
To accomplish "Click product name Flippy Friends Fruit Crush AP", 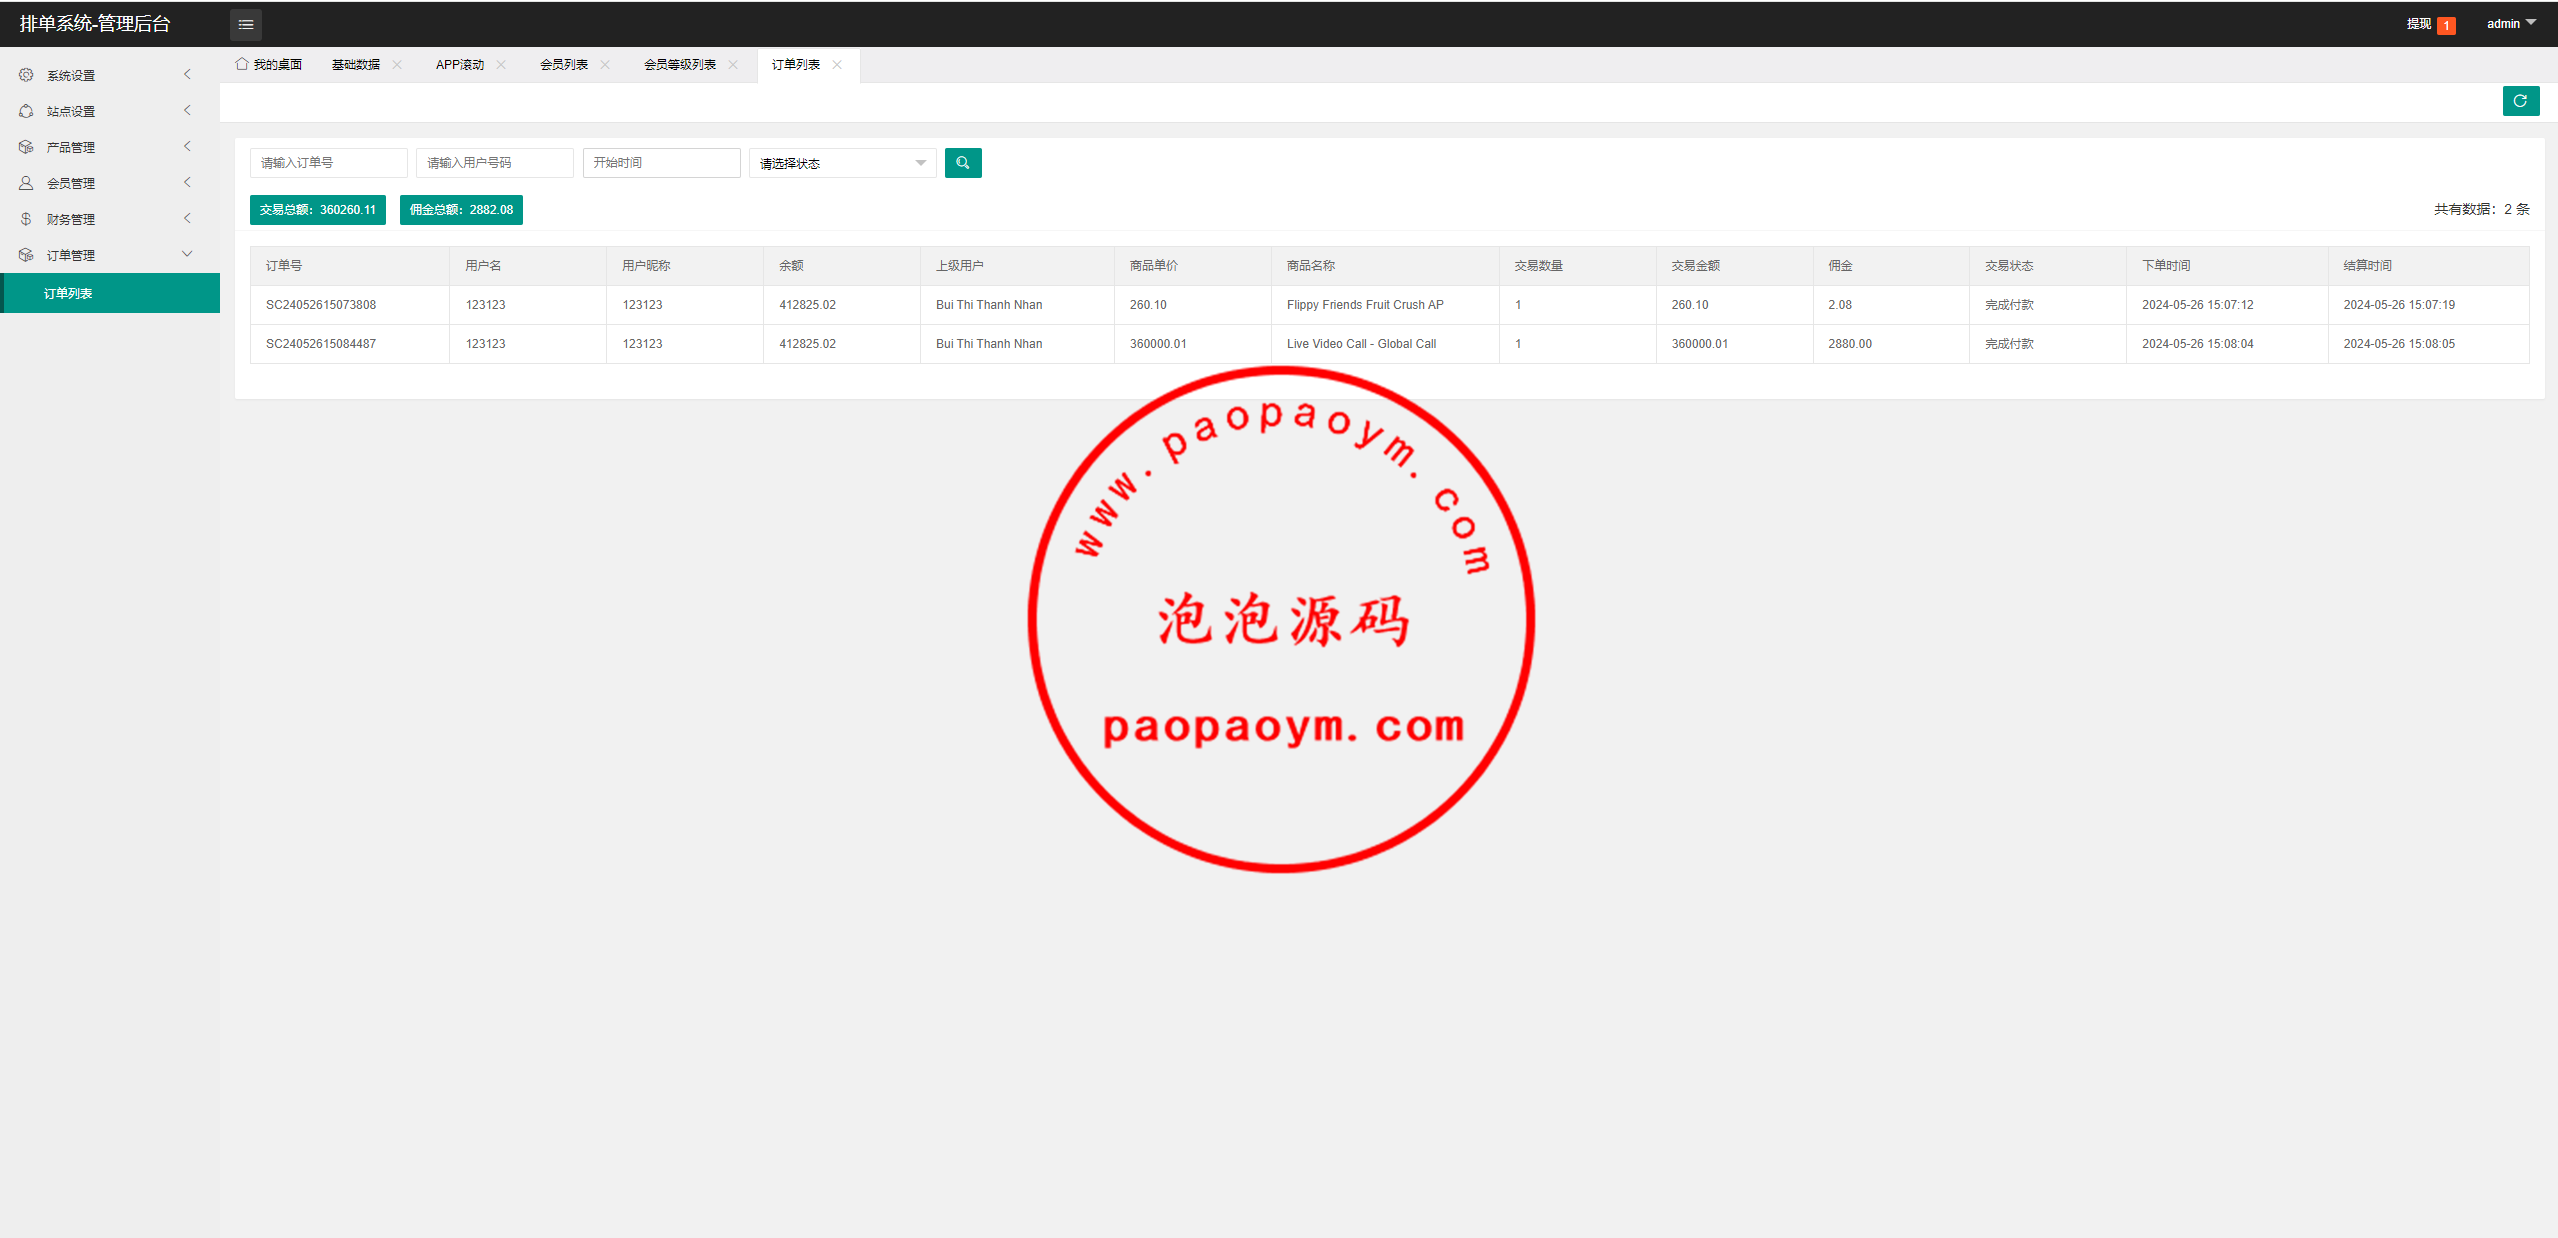I will 1365,305.
